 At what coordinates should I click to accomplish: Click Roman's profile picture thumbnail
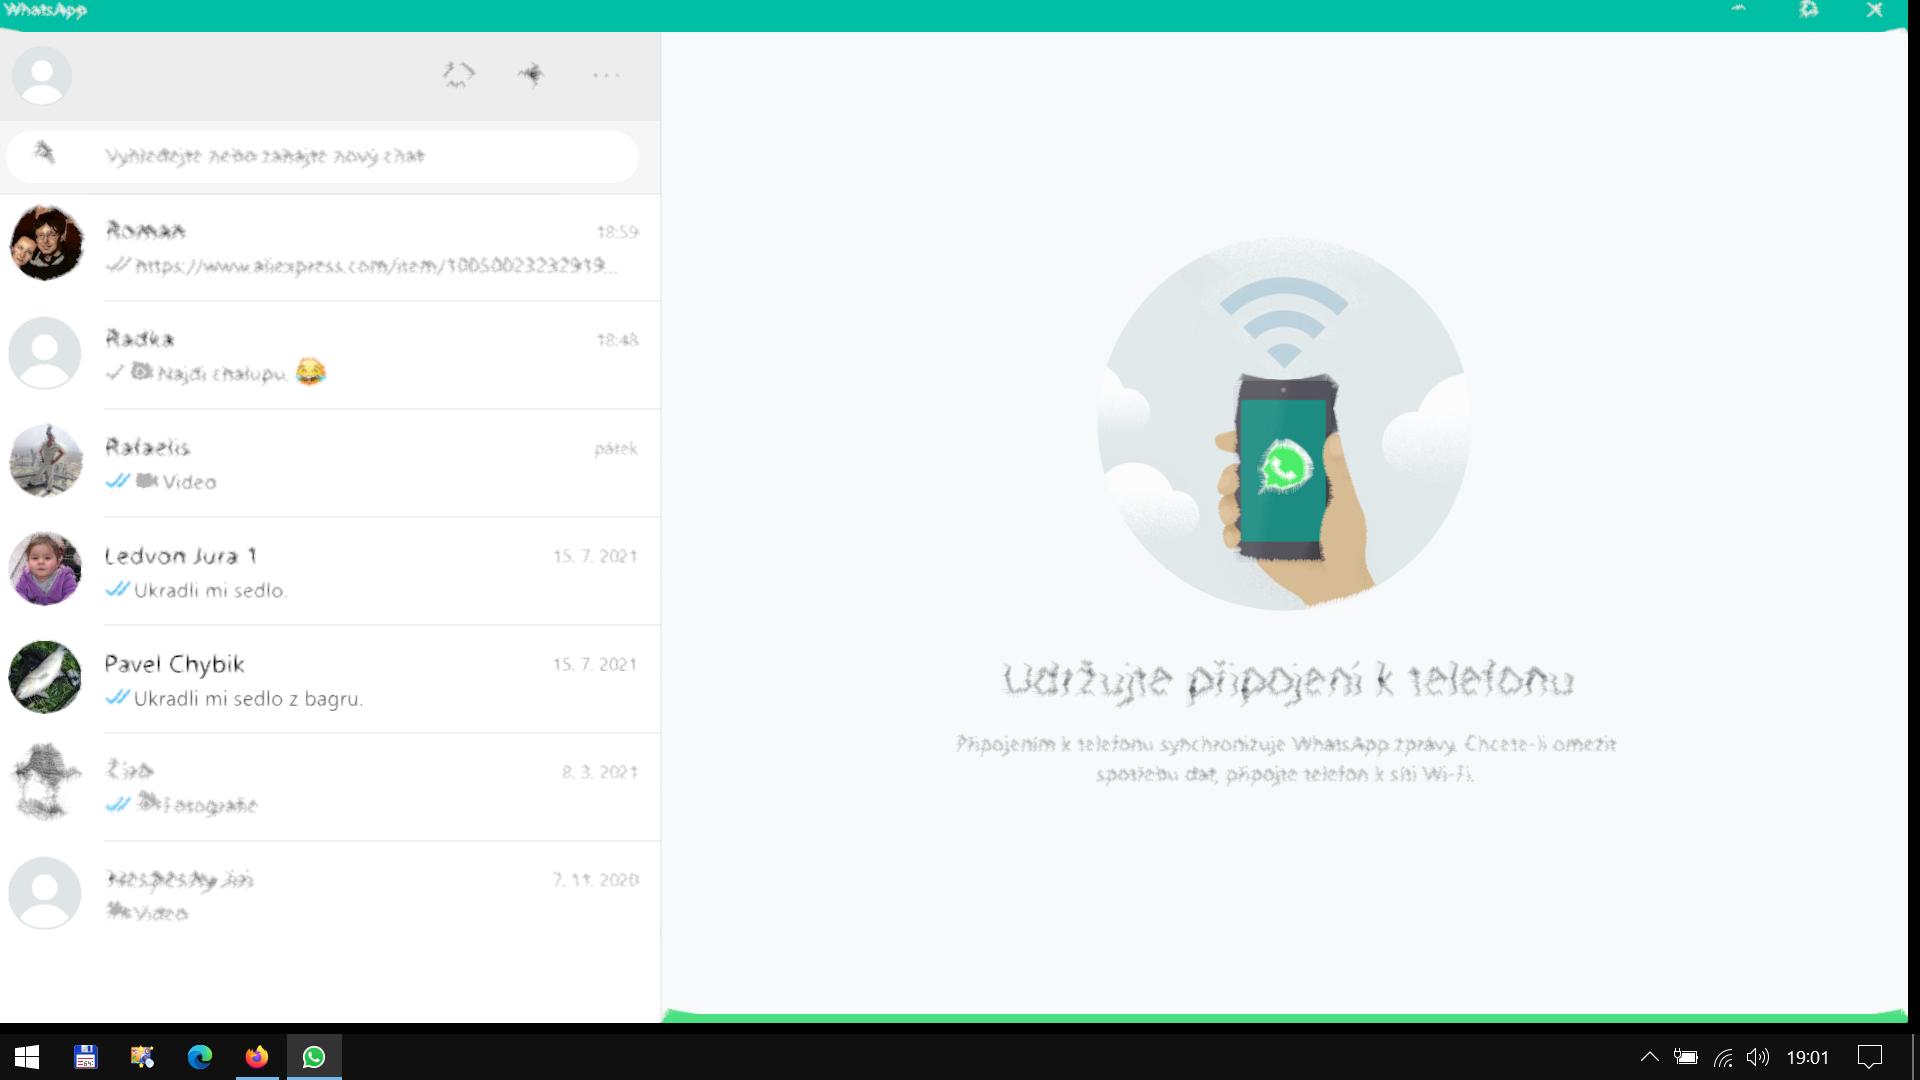click(x=46, y=243)
